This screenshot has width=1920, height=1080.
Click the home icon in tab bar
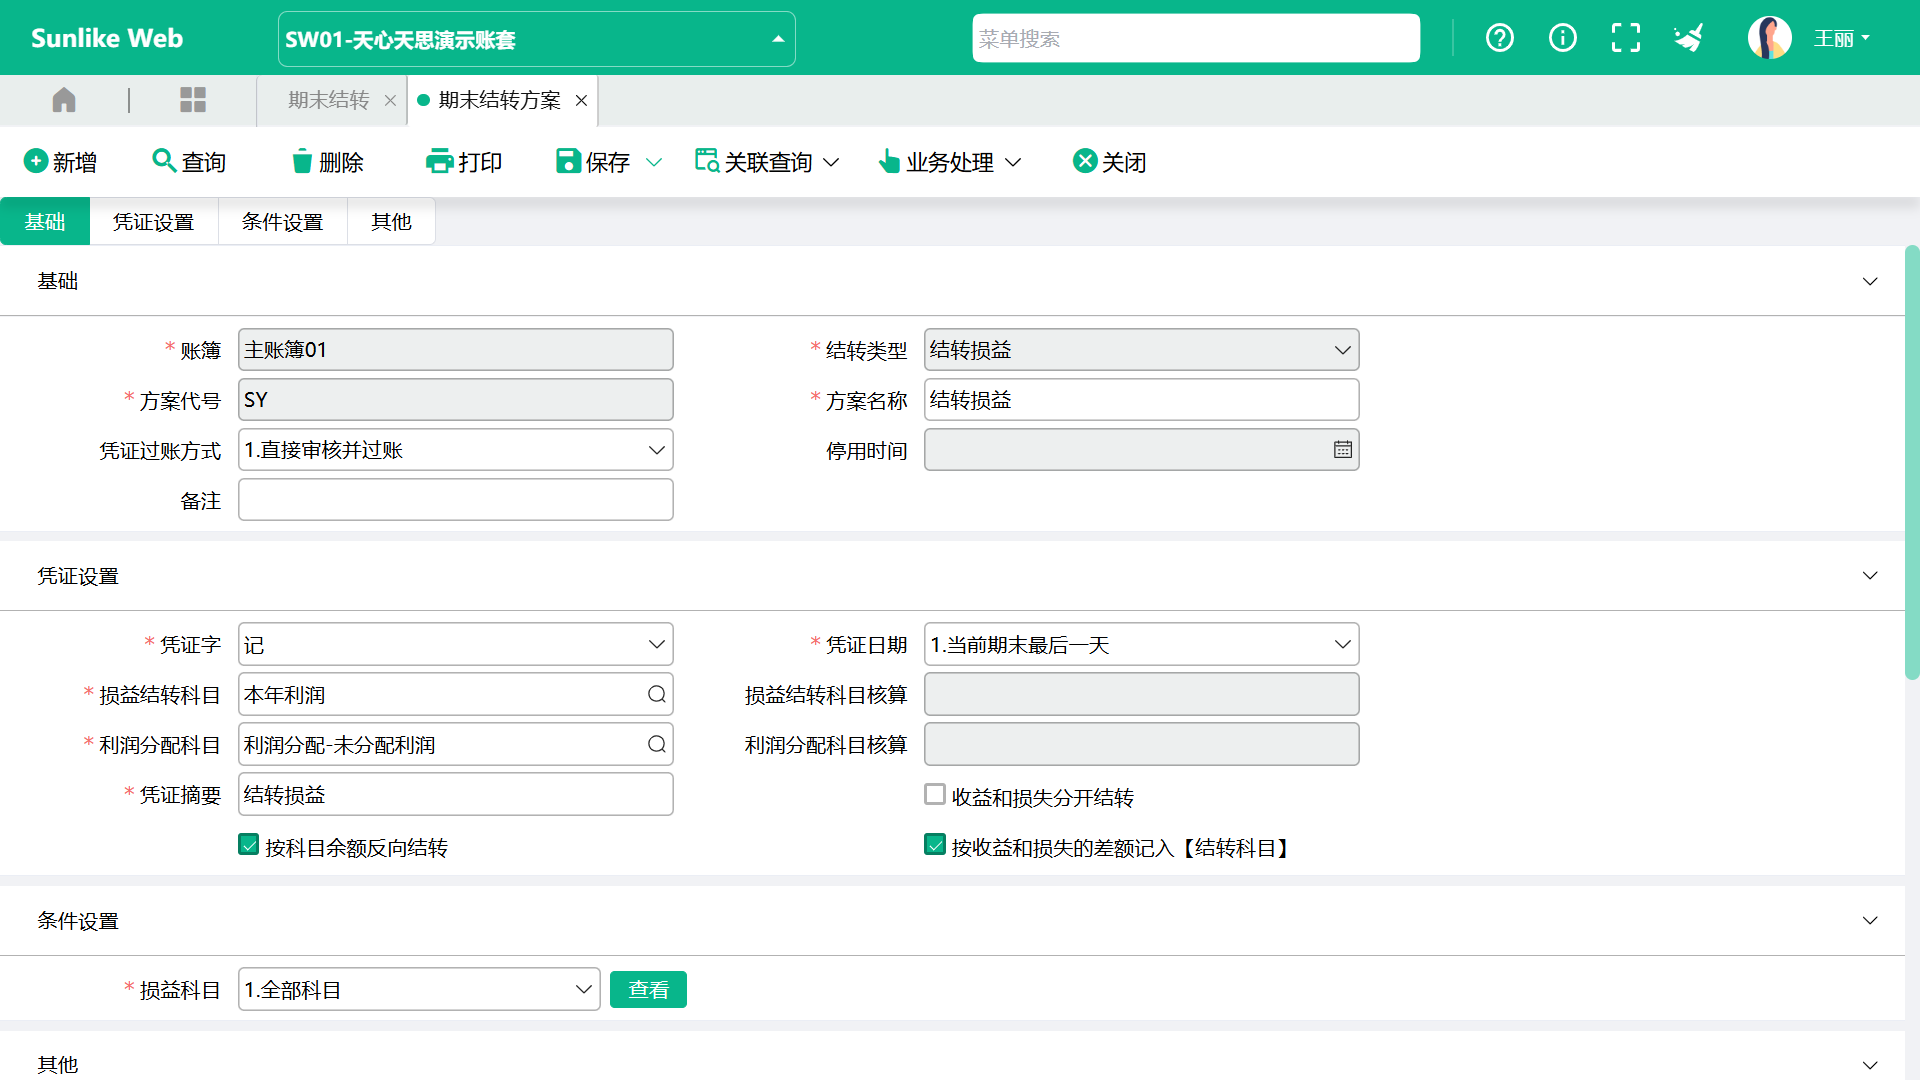pyautogui.click(x=64, y=100)
